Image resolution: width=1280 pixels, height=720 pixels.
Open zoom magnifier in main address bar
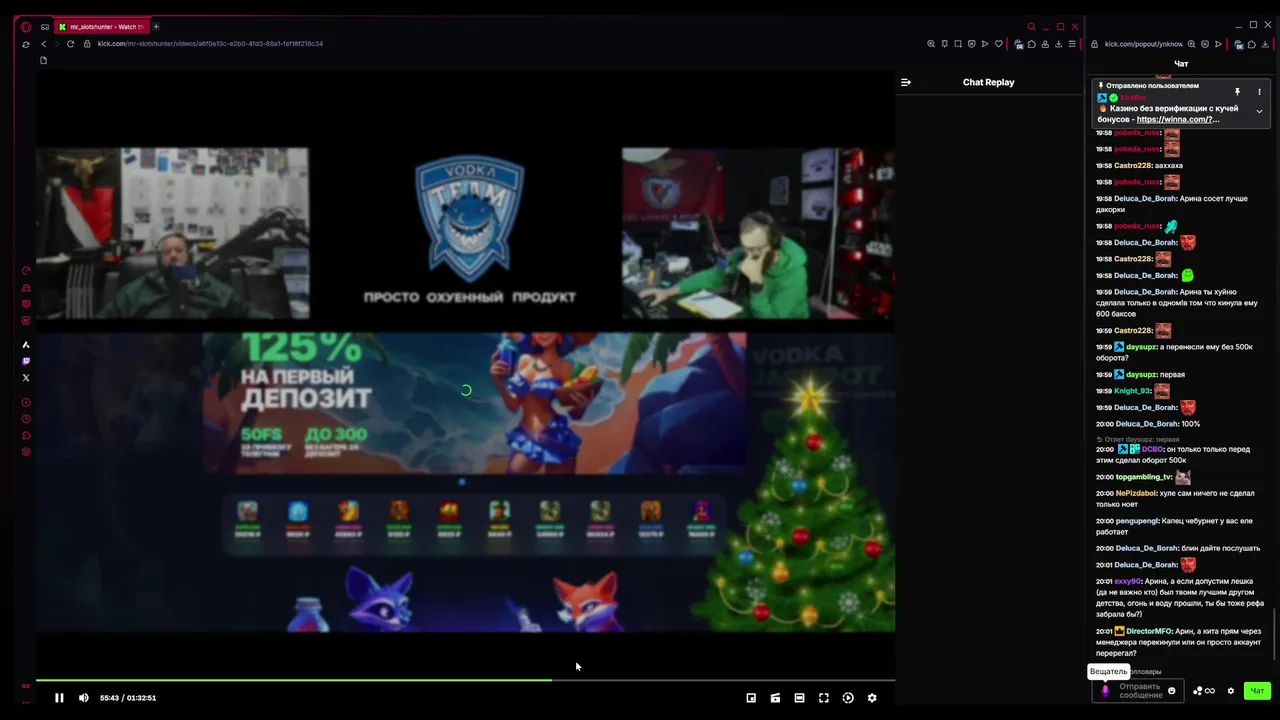(931, 44)
